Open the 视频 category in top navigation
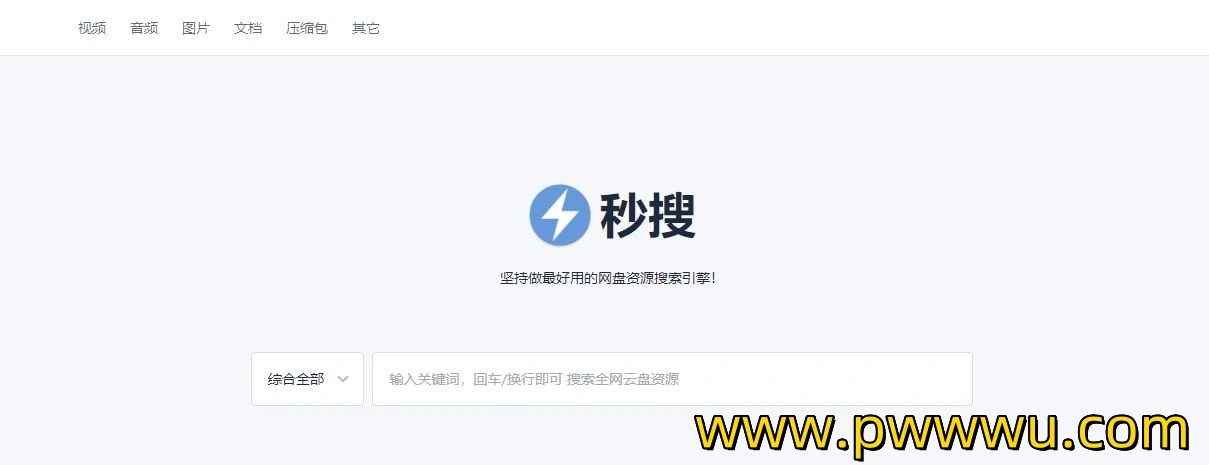The width and height of the screenshot is (1209, 465). (92, 28)
